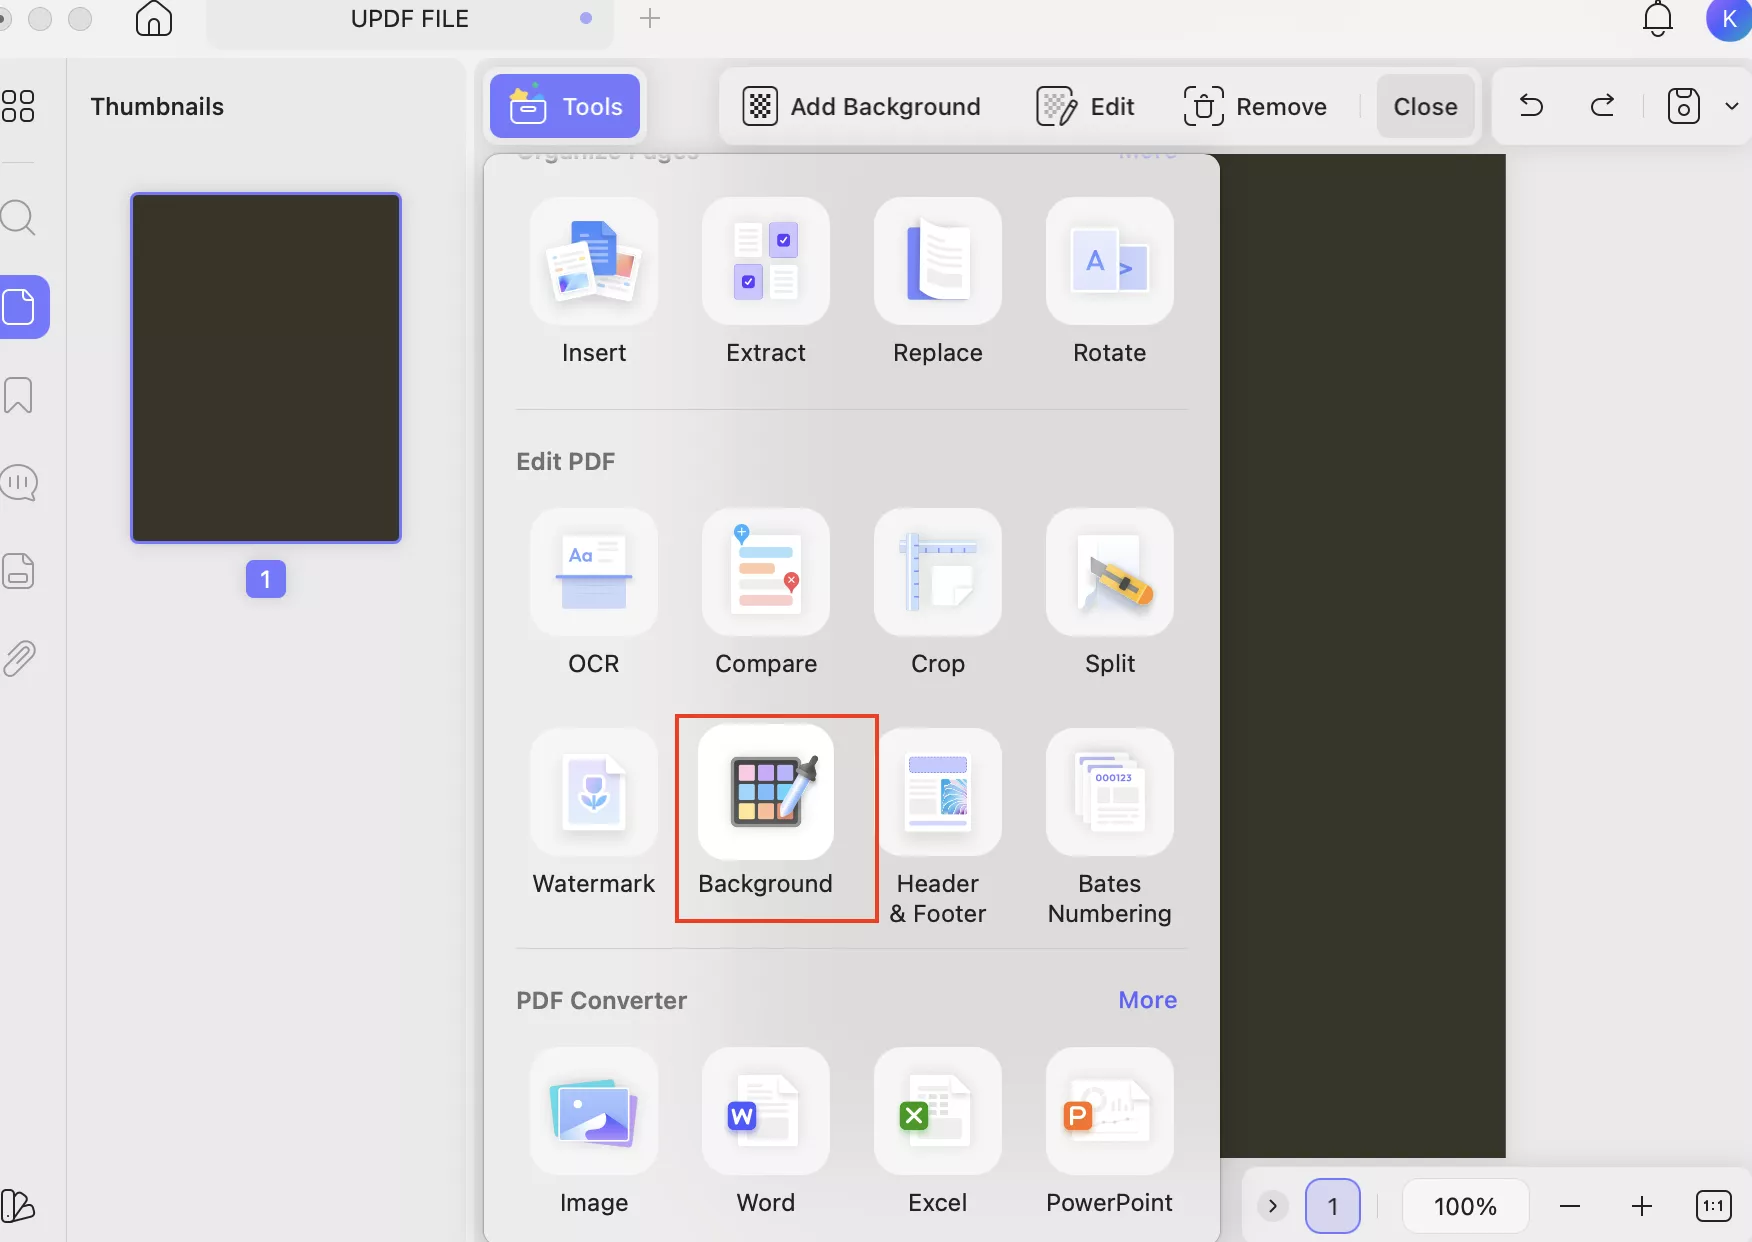The height and width of the screenshot is (1242, 1752).
Task: Show the Bookmarks panel
Action: coord(18,395)
